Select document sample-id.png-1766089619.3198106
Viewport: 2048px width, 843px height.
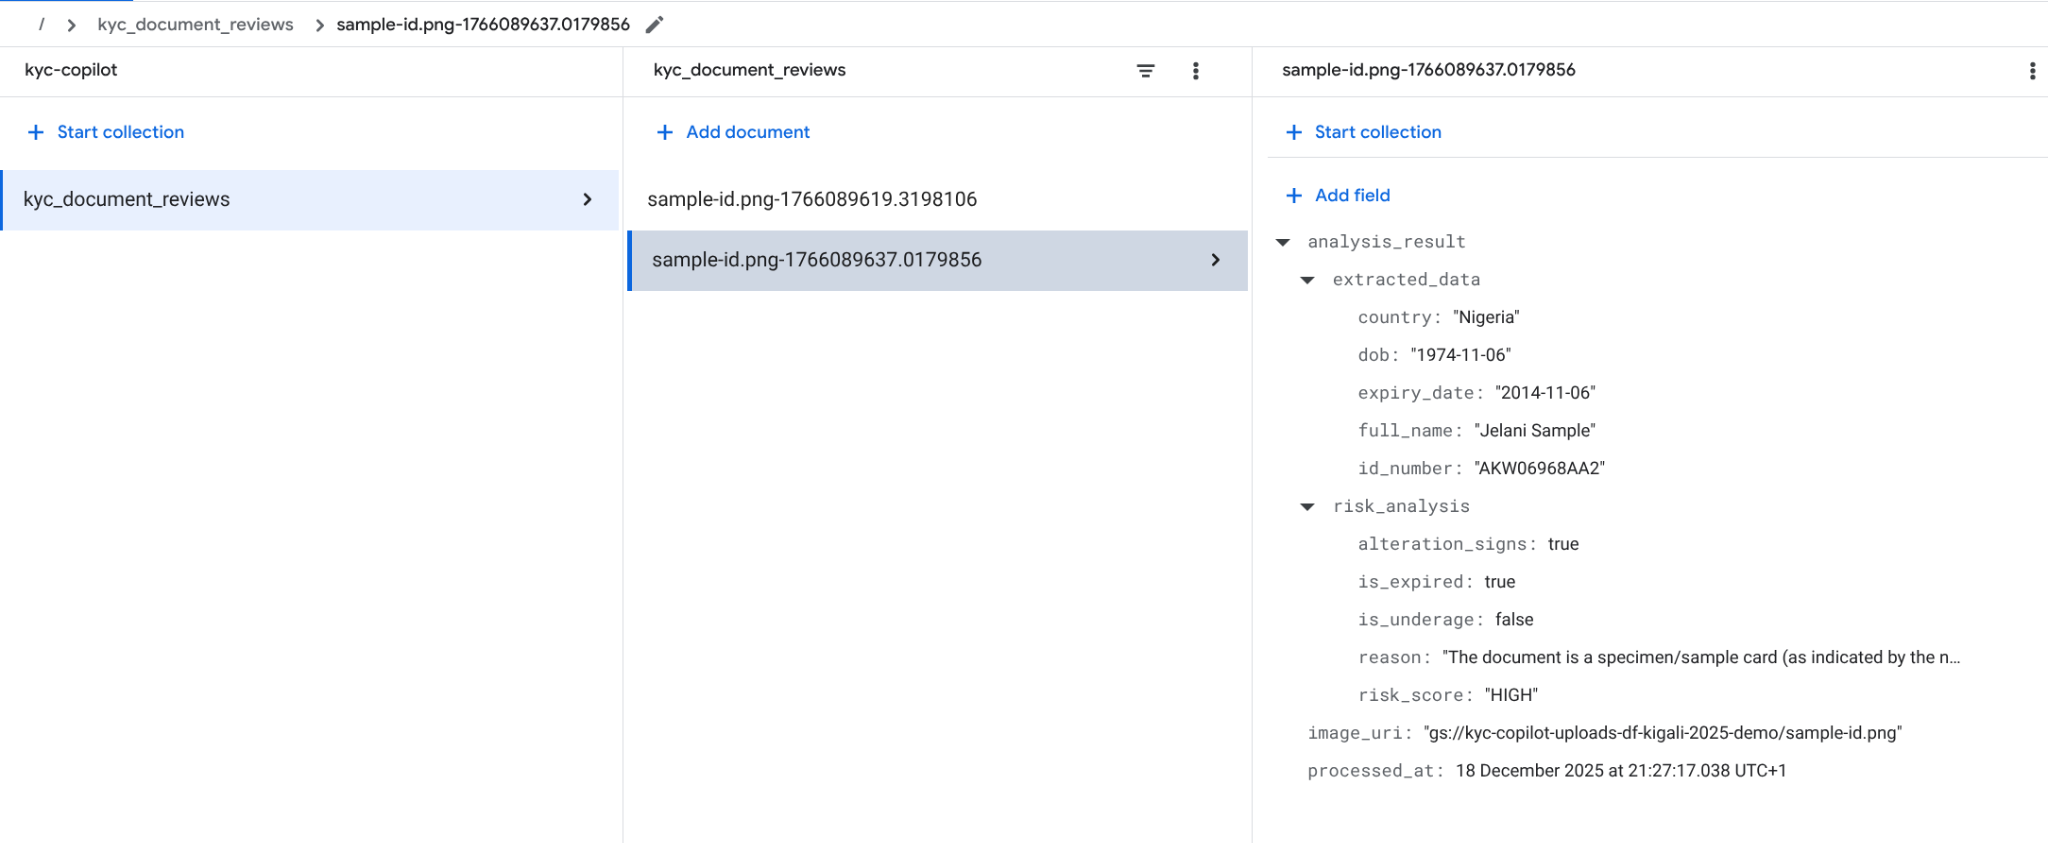click(812, 199)
